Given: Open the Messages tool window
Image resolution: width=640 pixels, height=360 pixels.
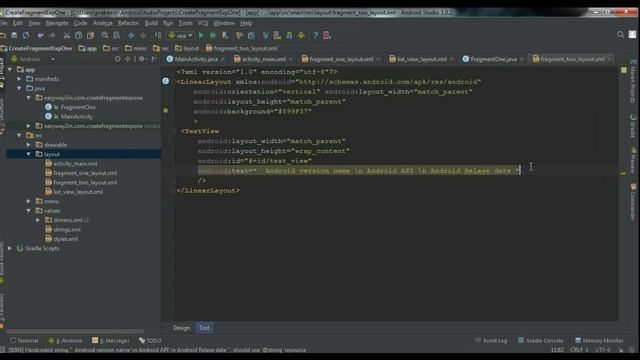Looking at the screenshot, I should 111,340.
